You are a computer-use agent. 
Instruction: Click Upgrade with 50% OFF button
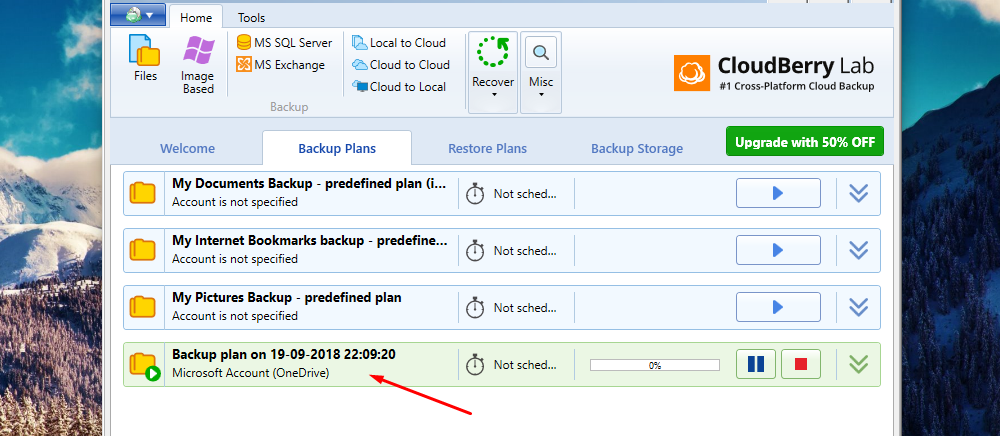[x=805, y=142]
